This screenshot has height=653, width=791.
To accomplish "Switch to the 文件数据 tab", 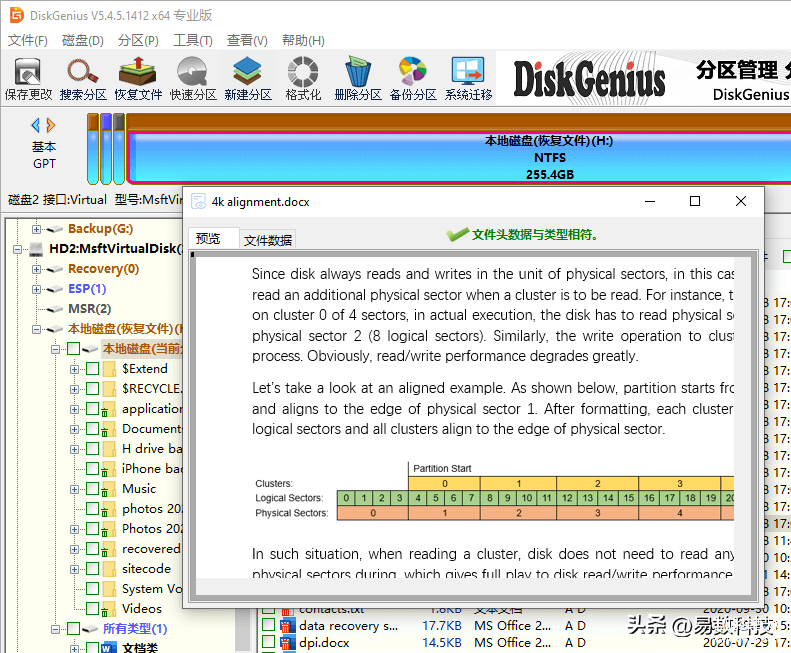I will [267, 240].
